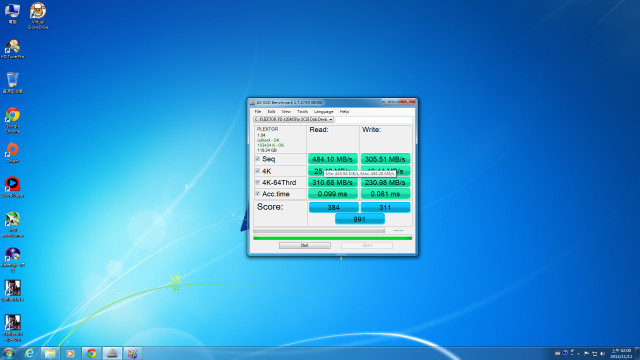Click the empty field beside drive dropdown
Viewport: 640px width, 360px height.
[x=373, y=120]
